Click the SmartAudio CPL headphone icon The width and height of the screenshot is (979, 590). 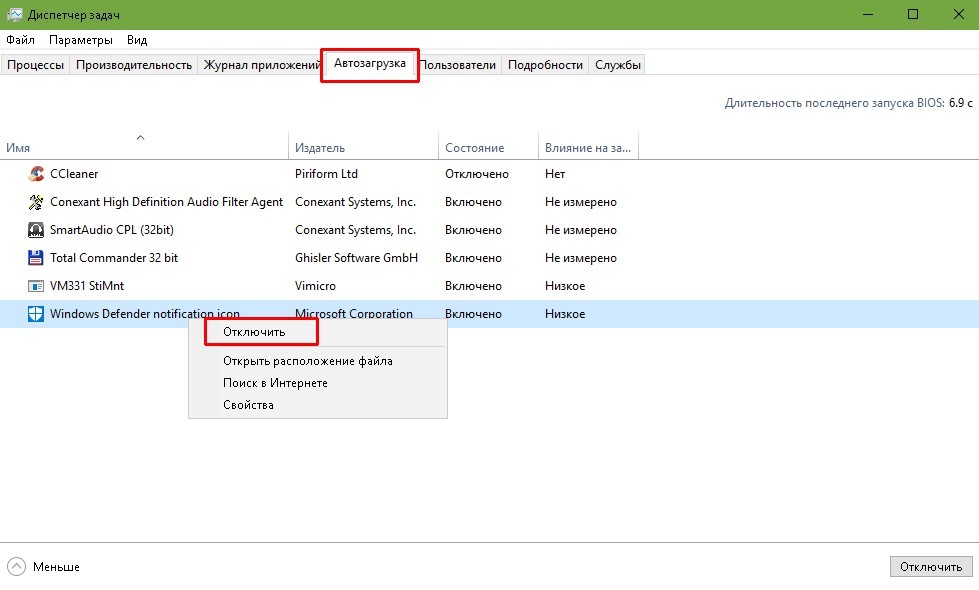coord(36,230)
